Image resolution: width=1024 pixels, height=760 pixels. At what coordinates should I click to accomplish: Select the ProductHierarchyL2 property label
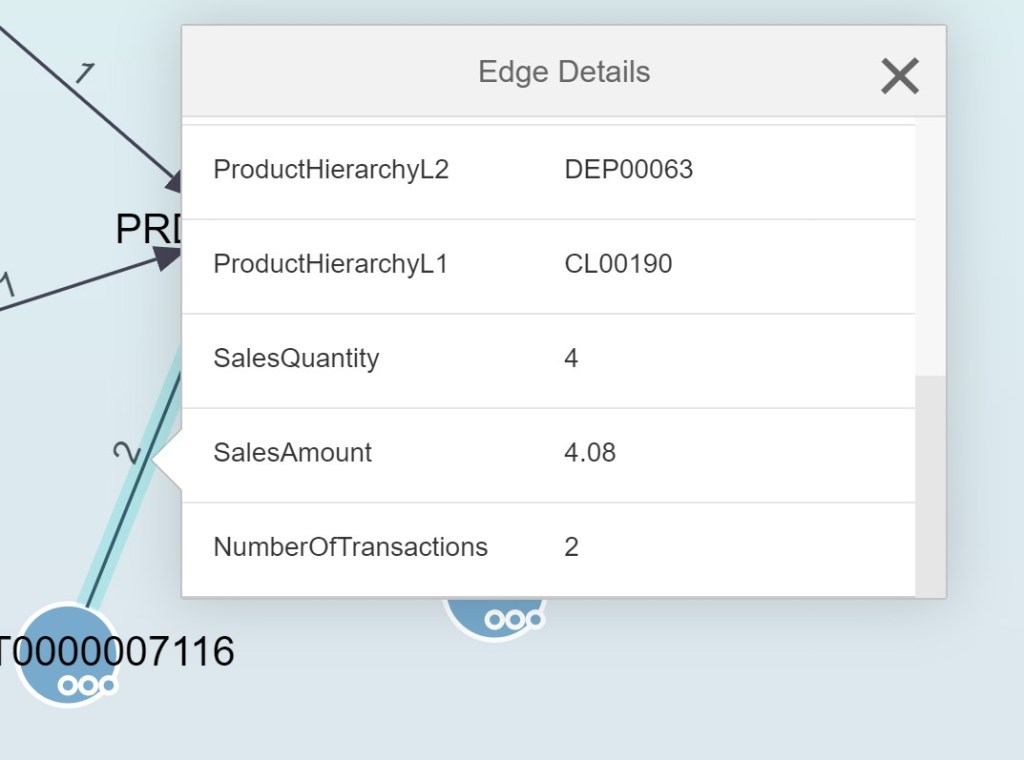pos(331,170)
